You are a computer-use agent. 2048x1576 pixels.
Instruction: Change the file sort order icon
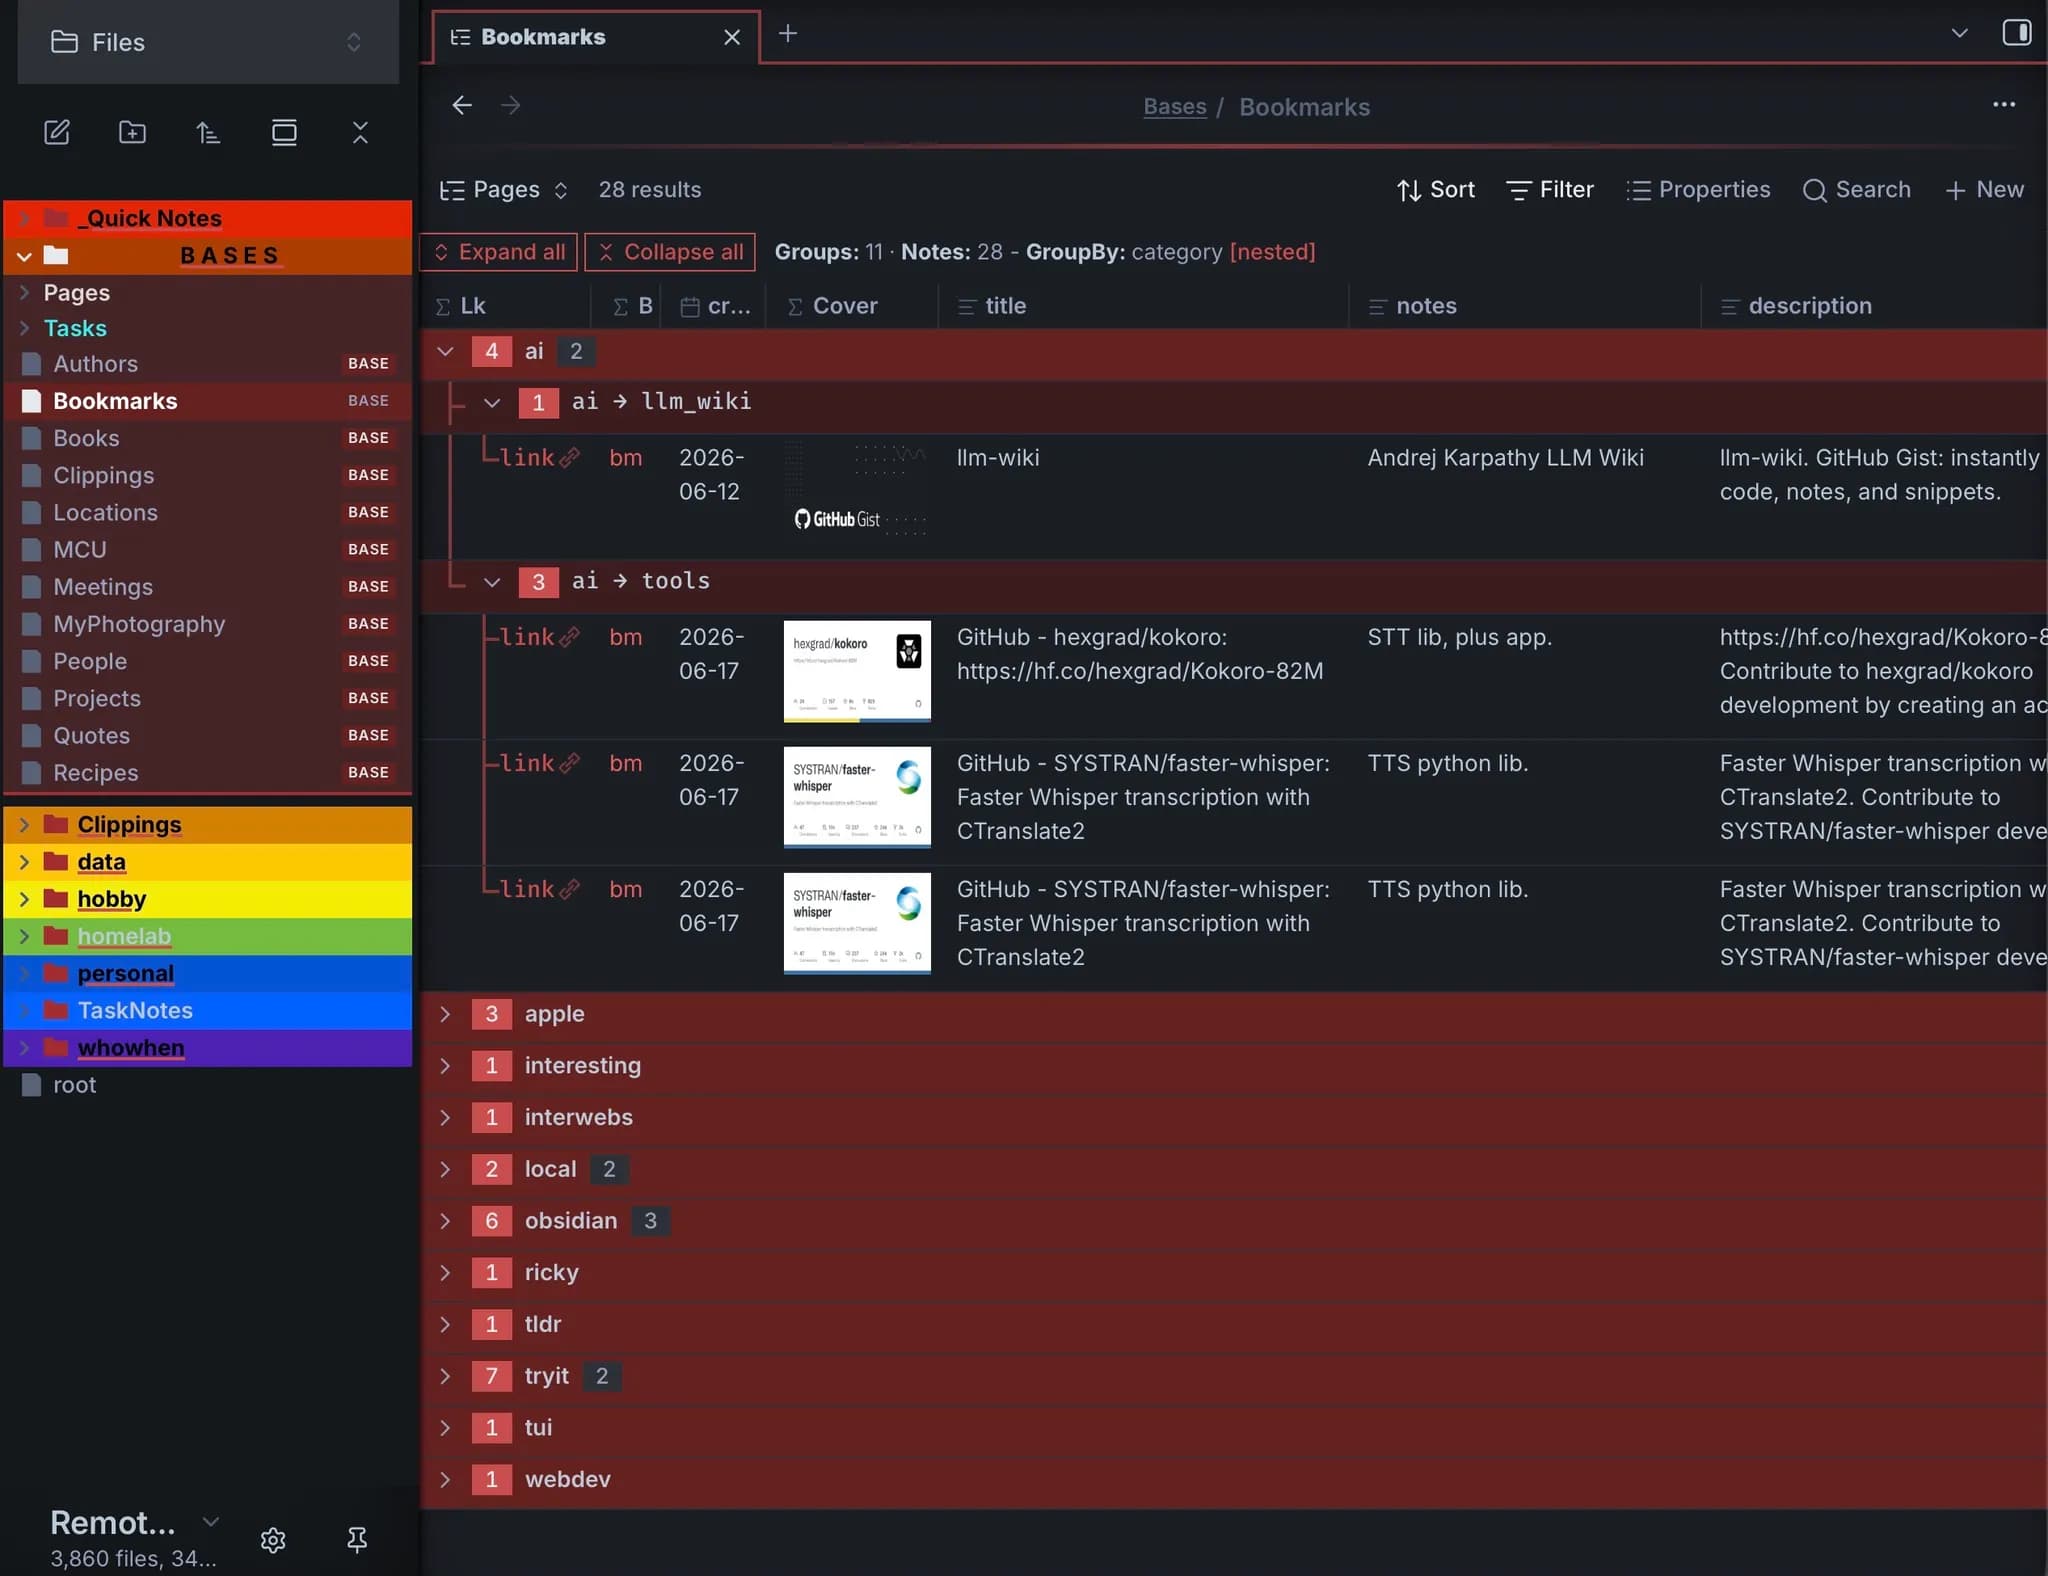click(x=208, y=132)
